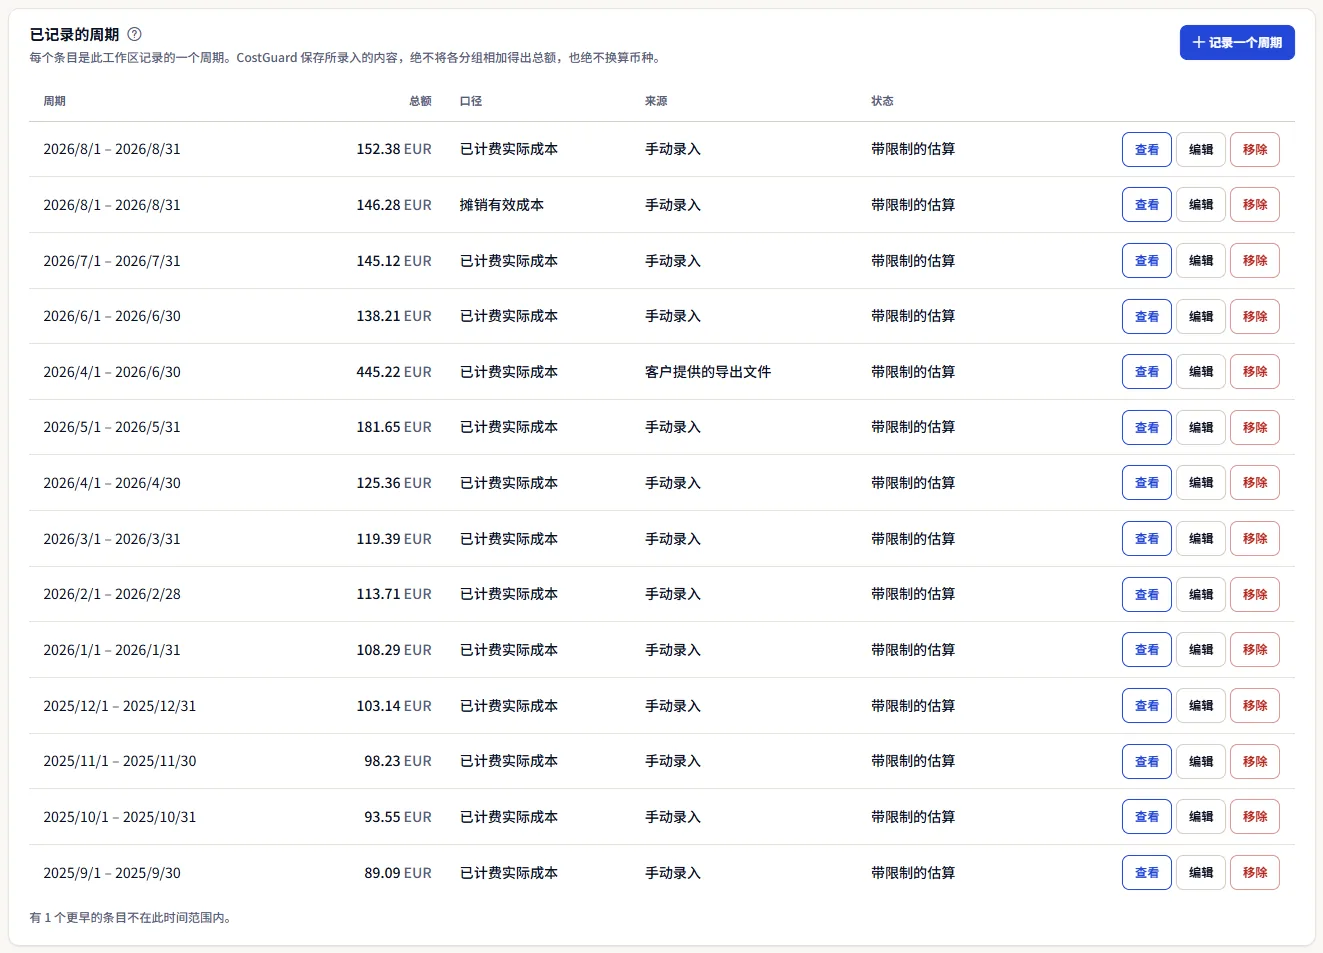The width and height of the screenshot is (1323, 953).
Task: View the 113.71 EUR February entry
Action: click(1147, 595)
